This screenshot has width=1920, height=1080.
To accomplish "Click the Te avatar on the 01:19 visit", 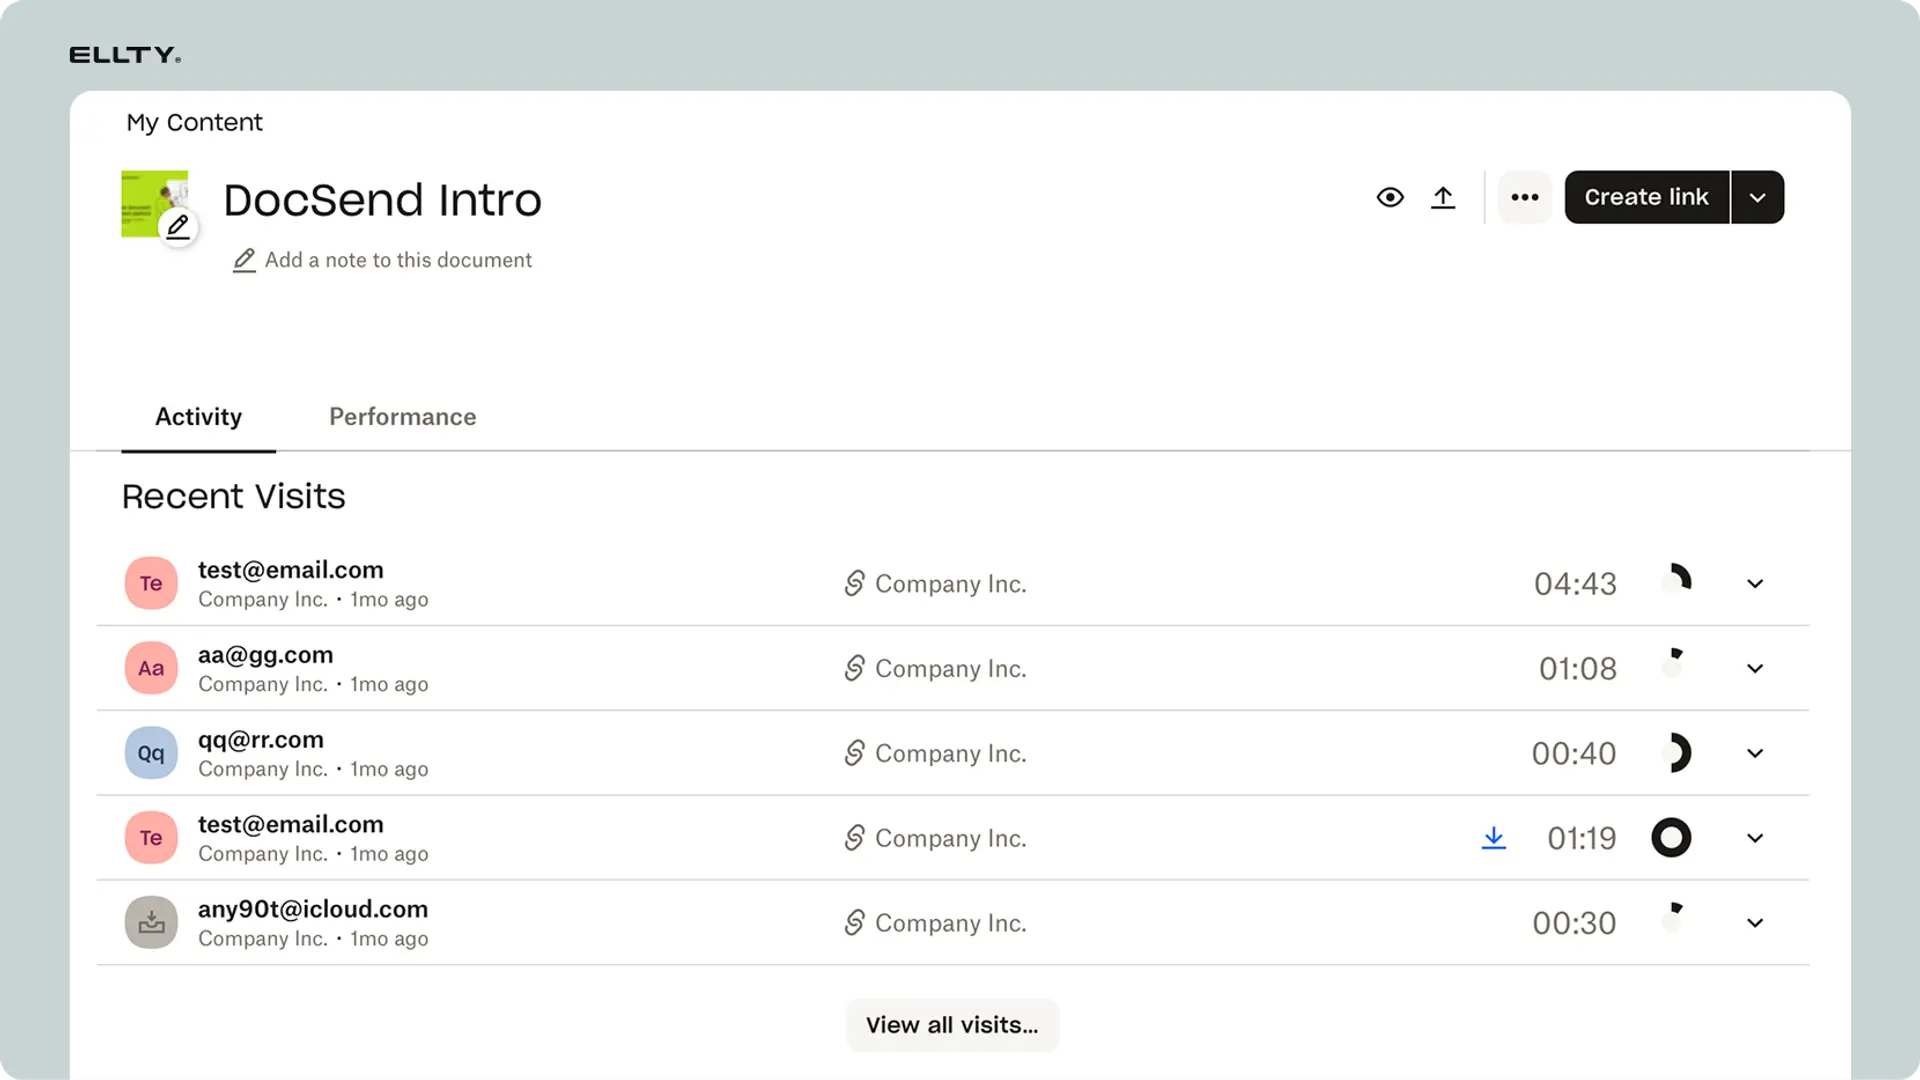I will click(151, 838).
